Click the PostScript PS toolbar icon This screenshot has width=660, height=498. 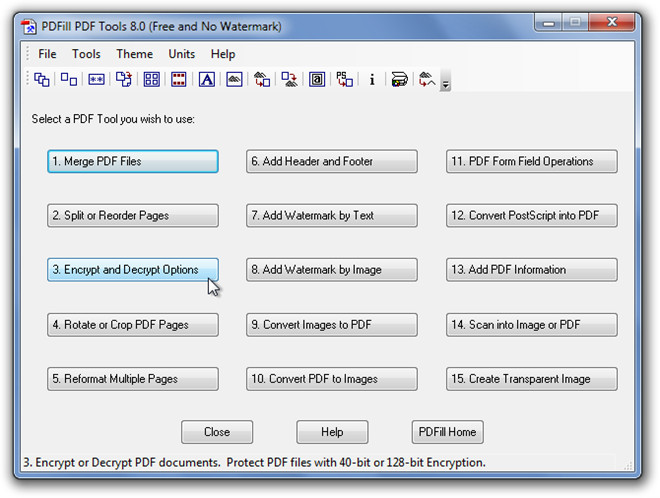point(344,79)
